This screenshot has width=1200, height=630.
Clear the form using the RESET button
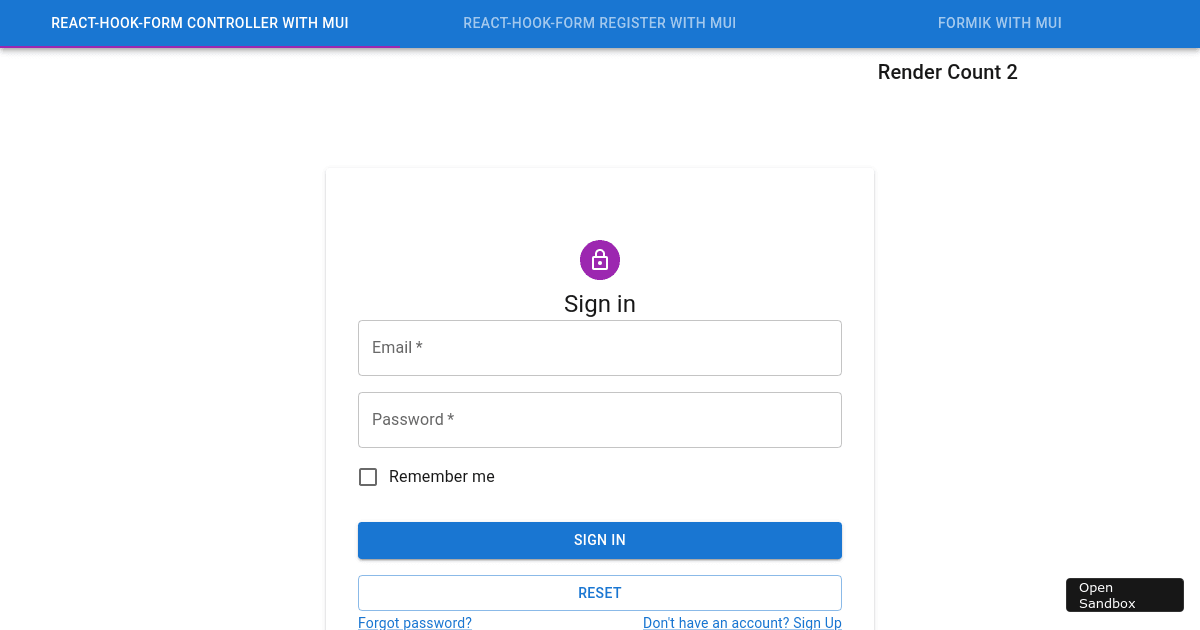pyautogui.click(x=600, y=593)
